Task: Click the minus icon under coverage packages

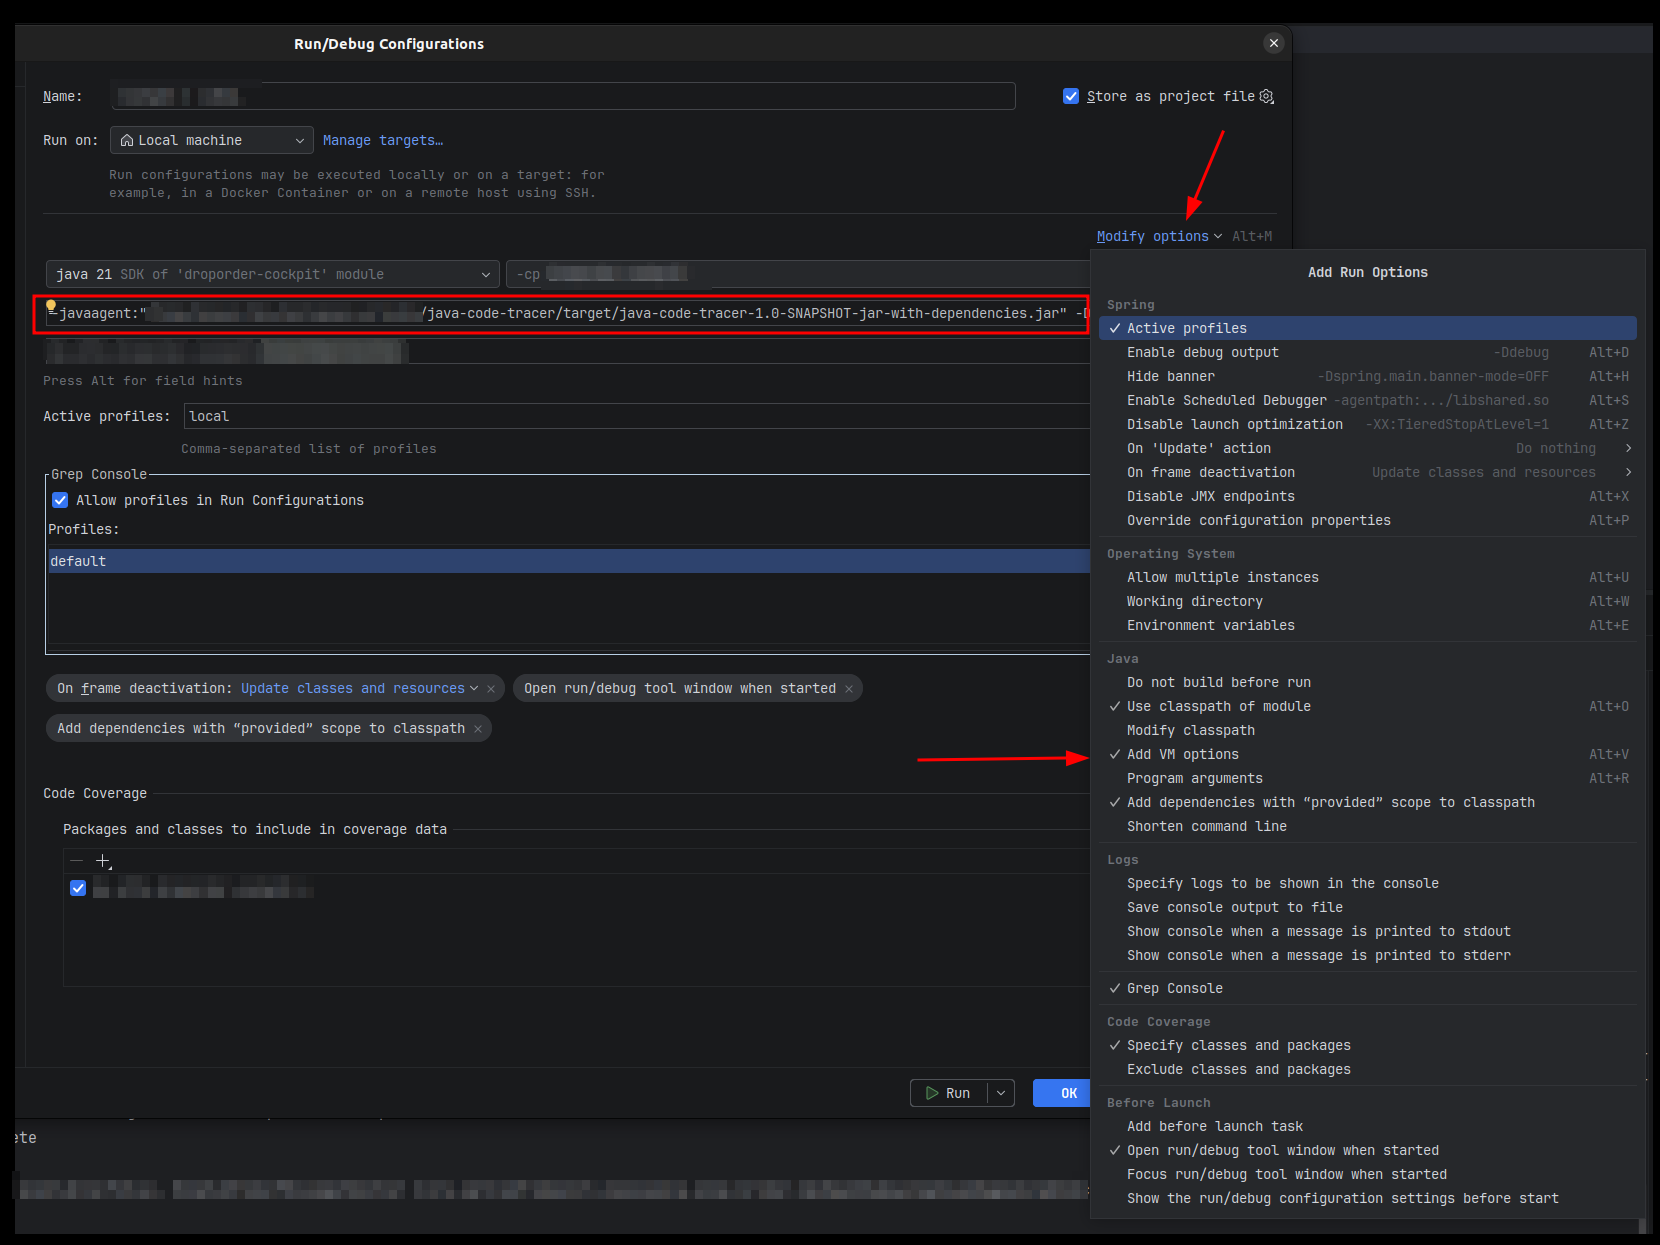Action: tap(77, 860)
